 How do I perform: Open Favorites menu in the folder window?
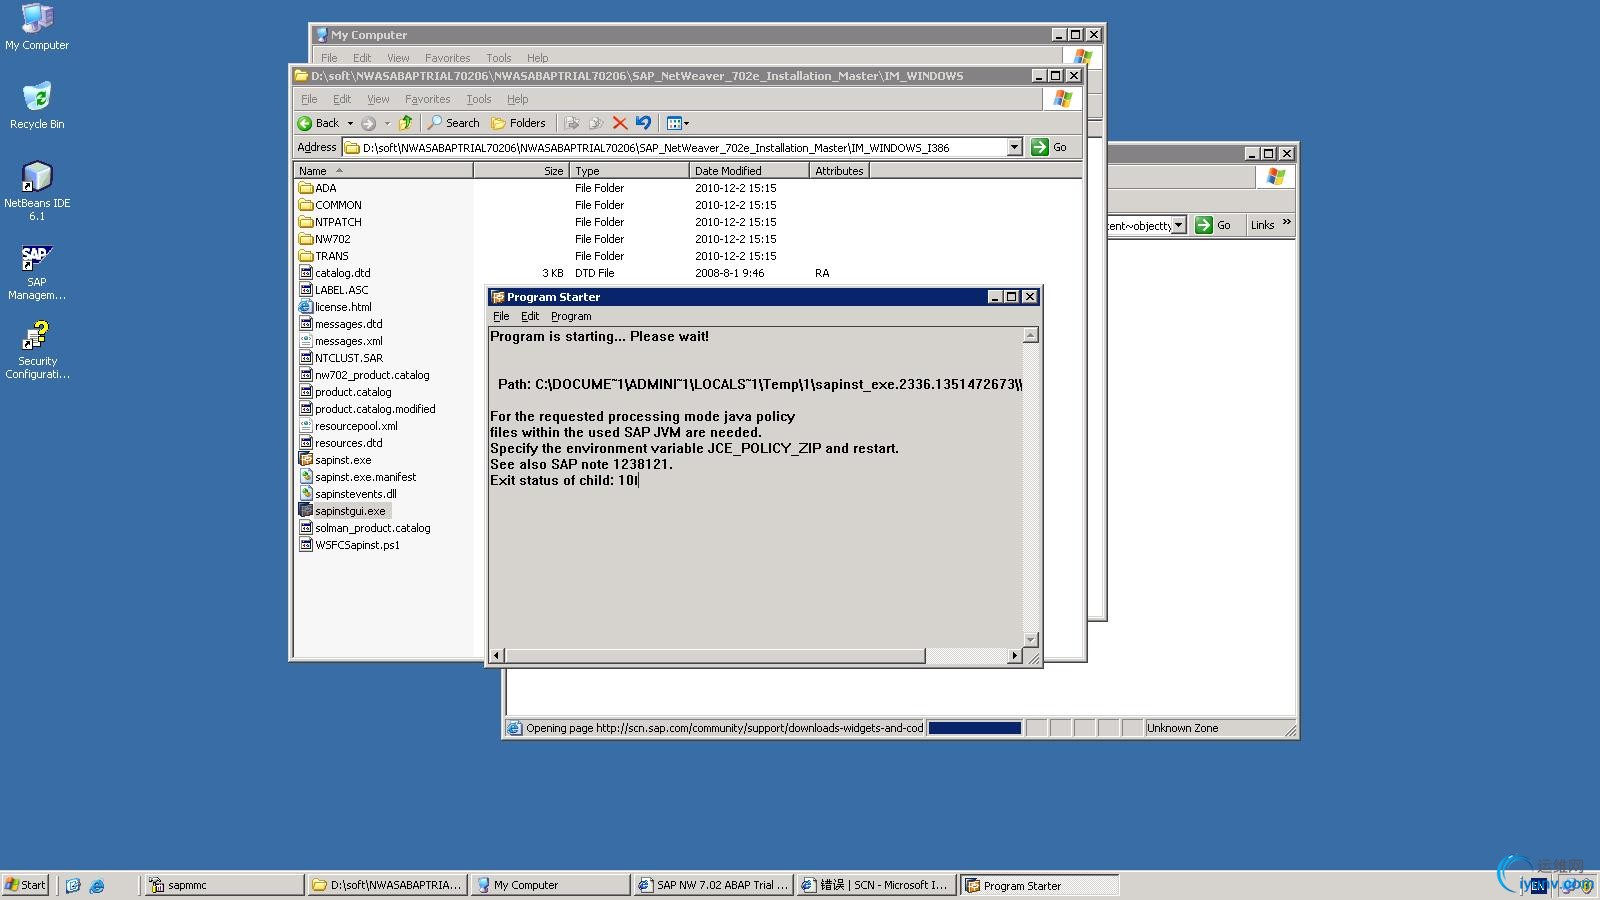(x=427, y=99)
